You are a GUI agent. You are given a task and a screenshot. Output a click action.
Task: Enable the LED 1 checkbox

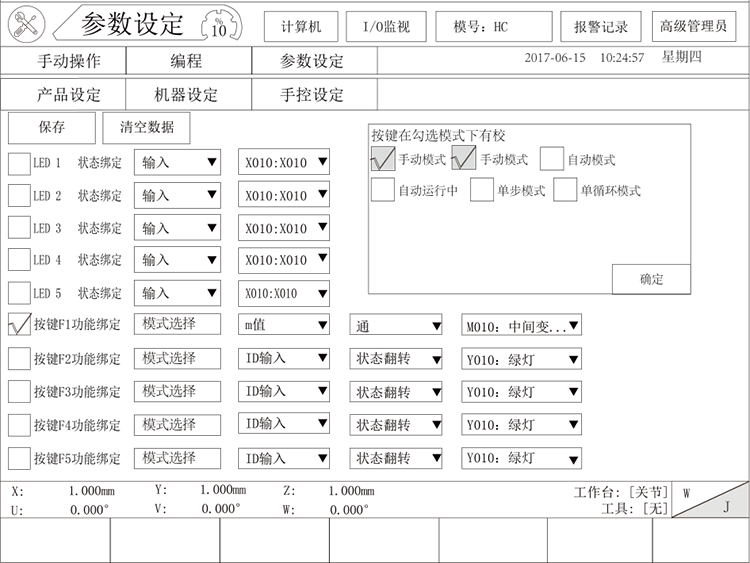click(x=20, y=163)
